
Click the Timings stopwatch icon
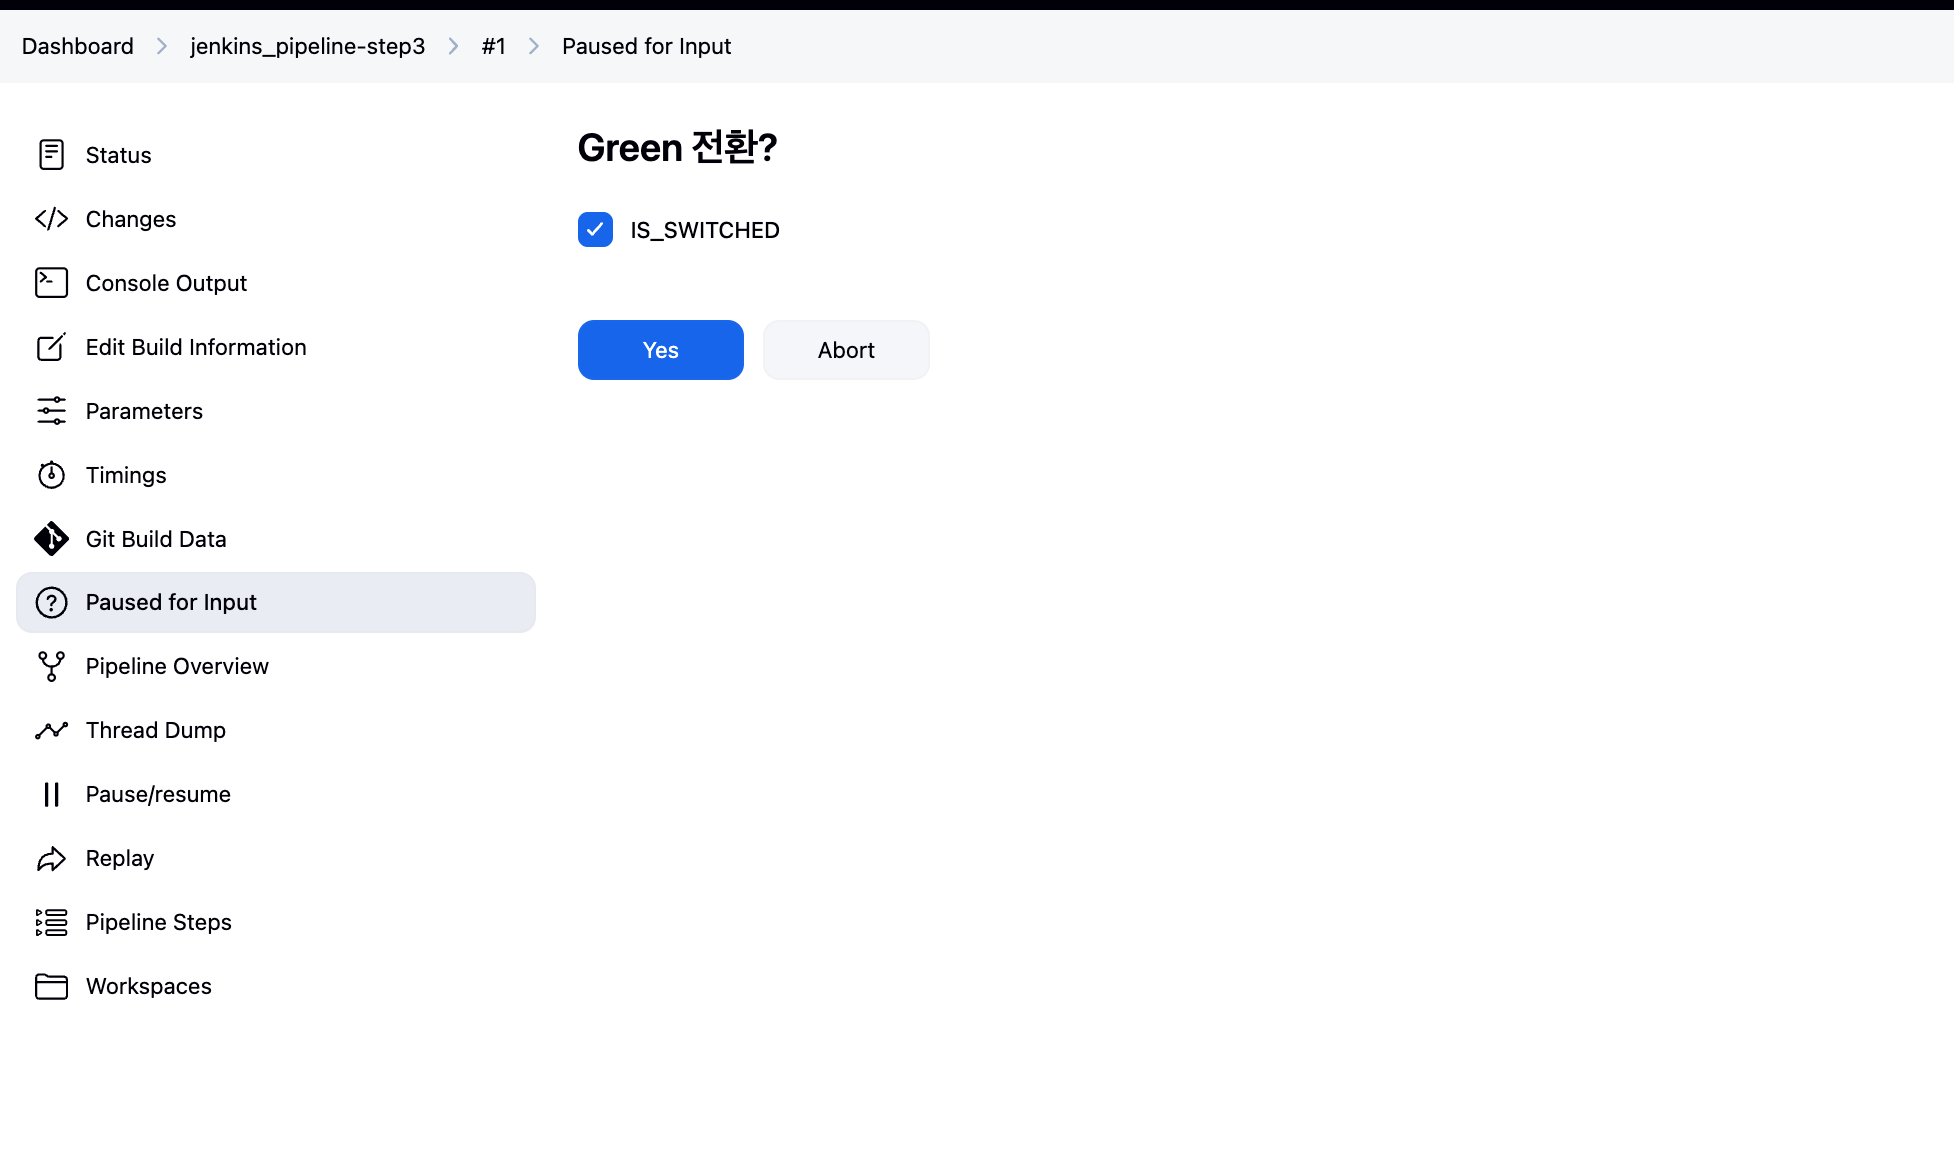51,475
